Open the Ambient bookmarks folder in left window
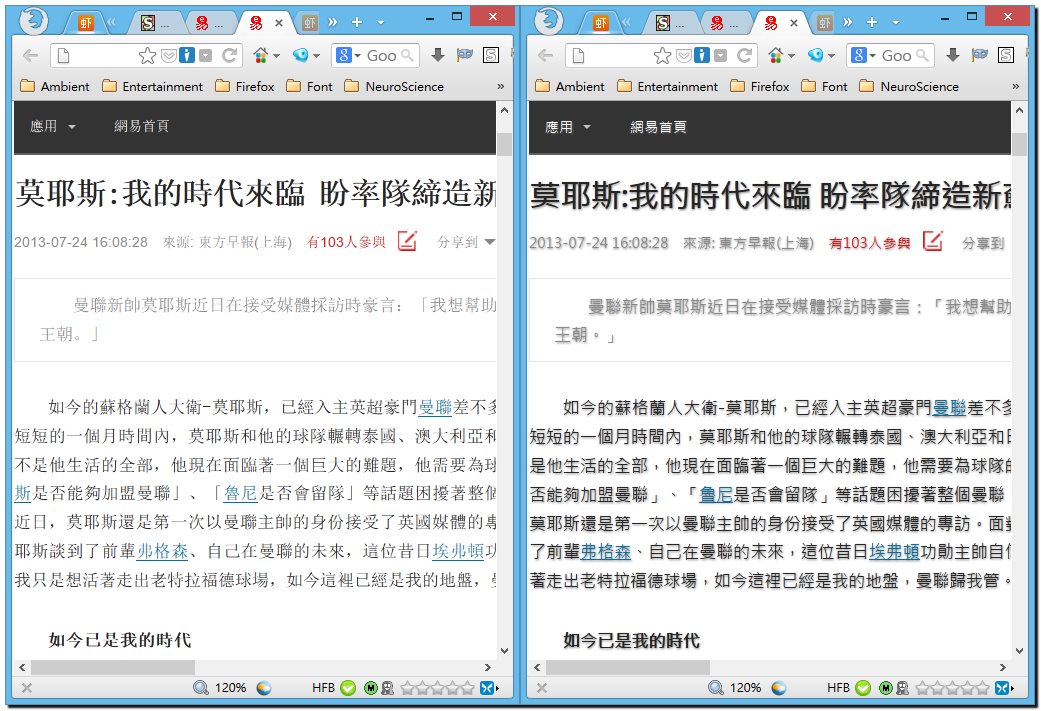 55,86
